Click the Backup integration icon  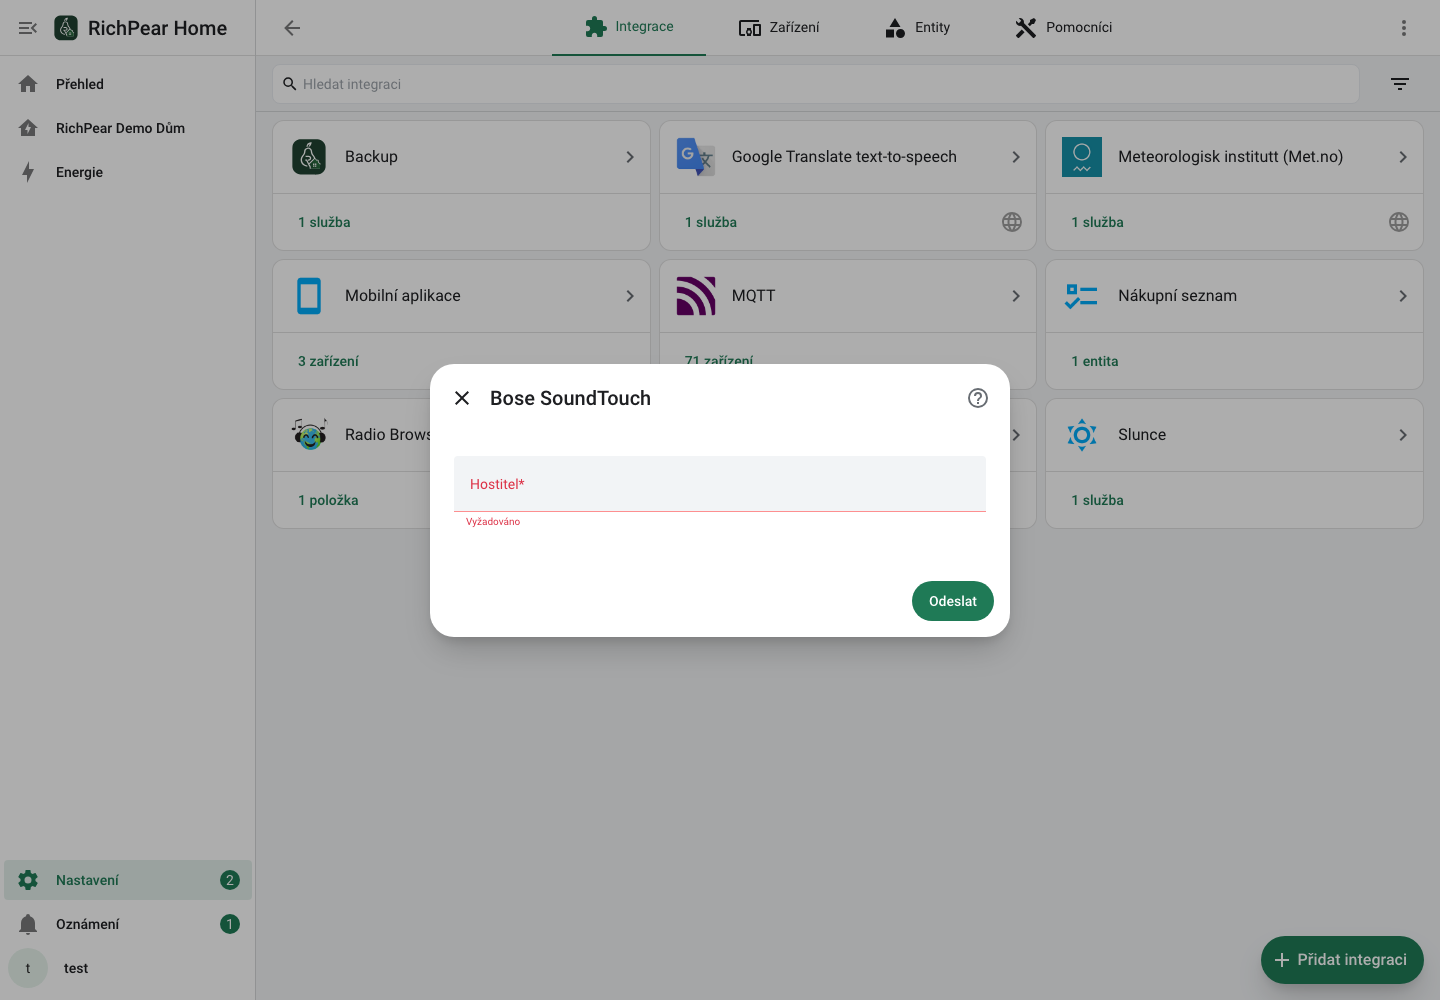[309, 157]
